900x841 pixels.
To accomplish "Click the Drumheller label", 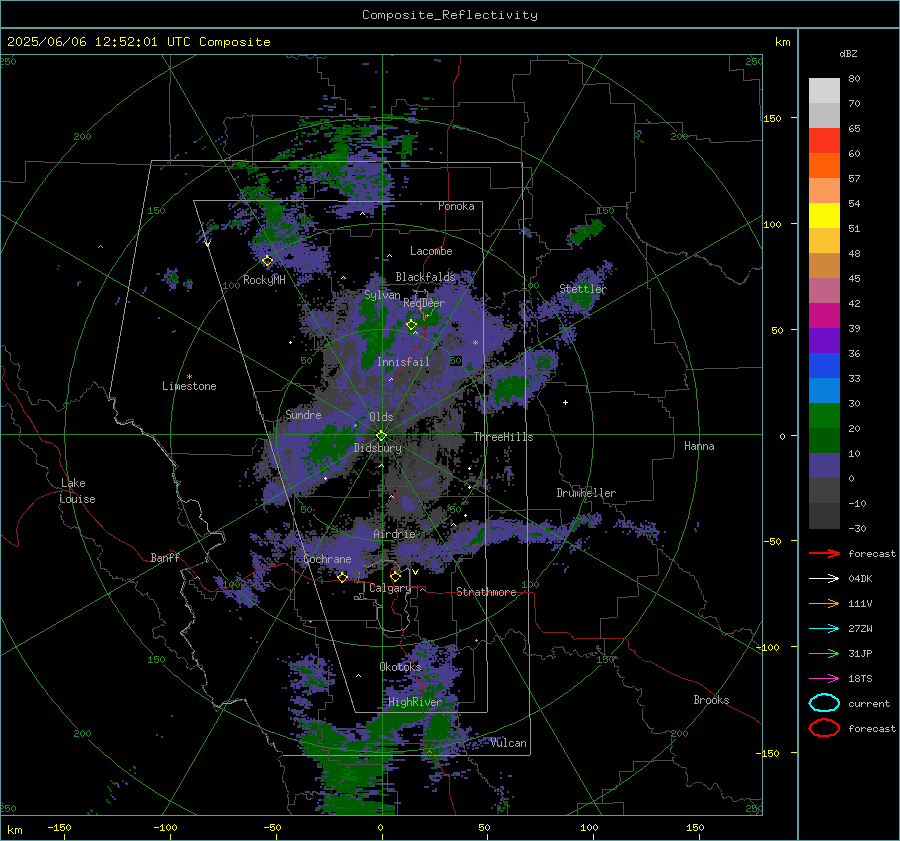I will click(586, 493).
